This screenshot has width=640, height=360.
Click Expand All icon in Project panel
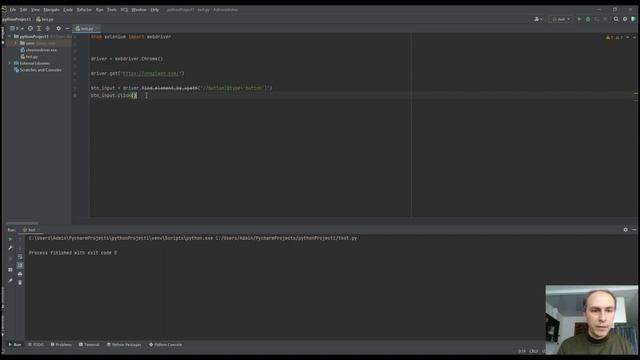tap(39, 29)
